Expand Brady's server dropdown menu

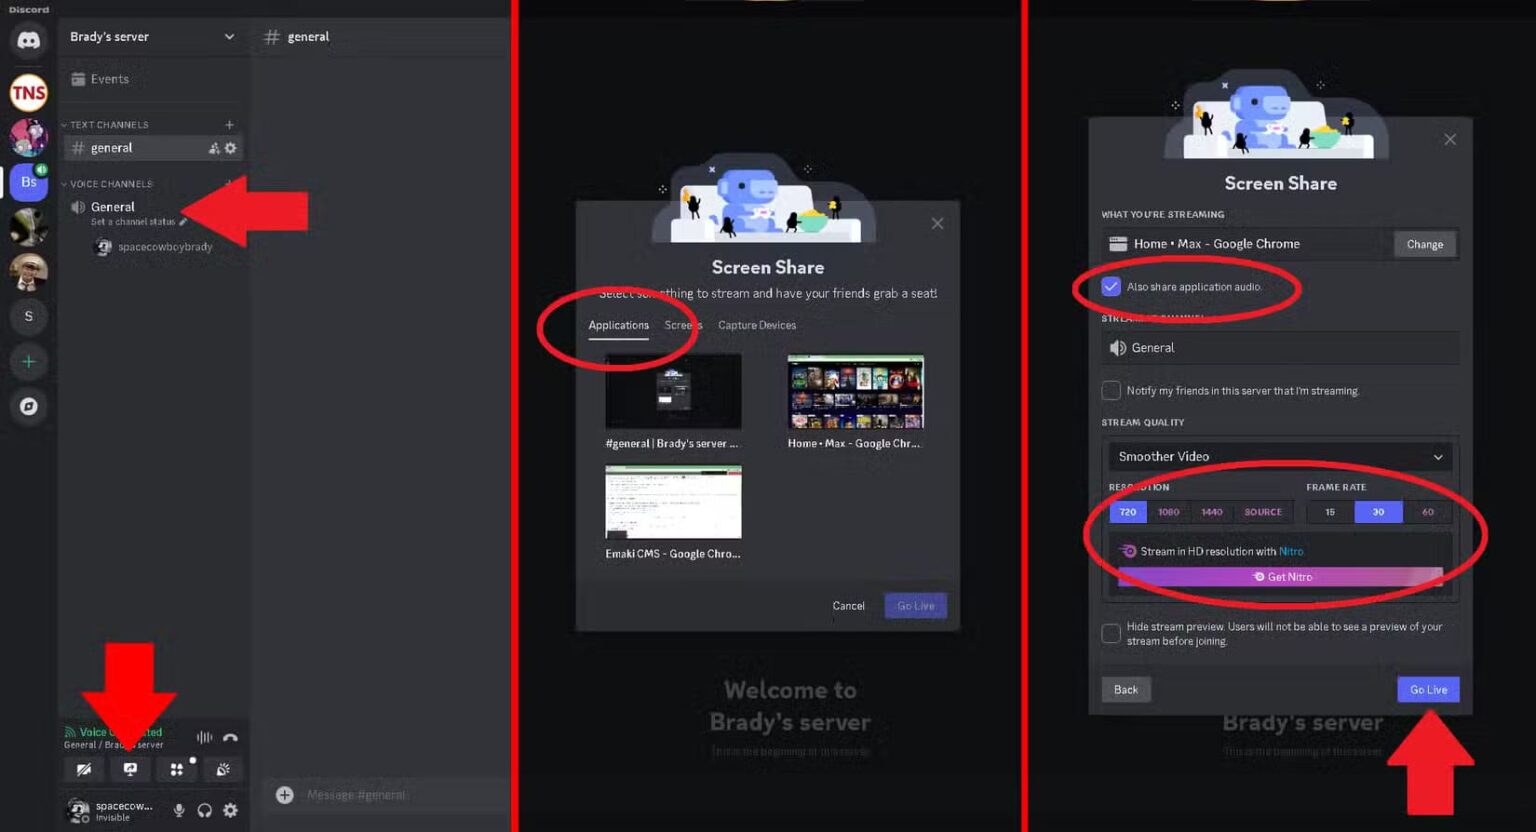(229, 37)
